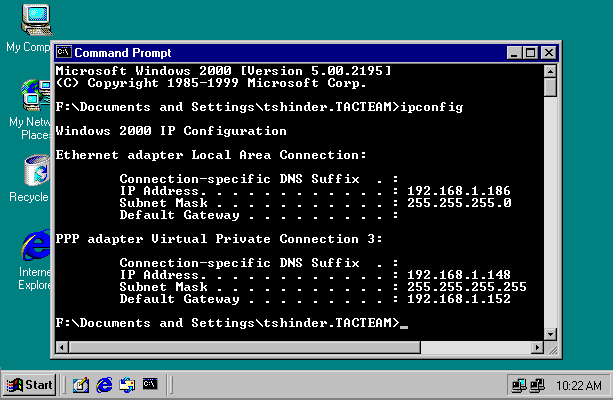613x400 pixels.
Task: Minimize the Command Prompt window
Action: (x=514, y=52)
